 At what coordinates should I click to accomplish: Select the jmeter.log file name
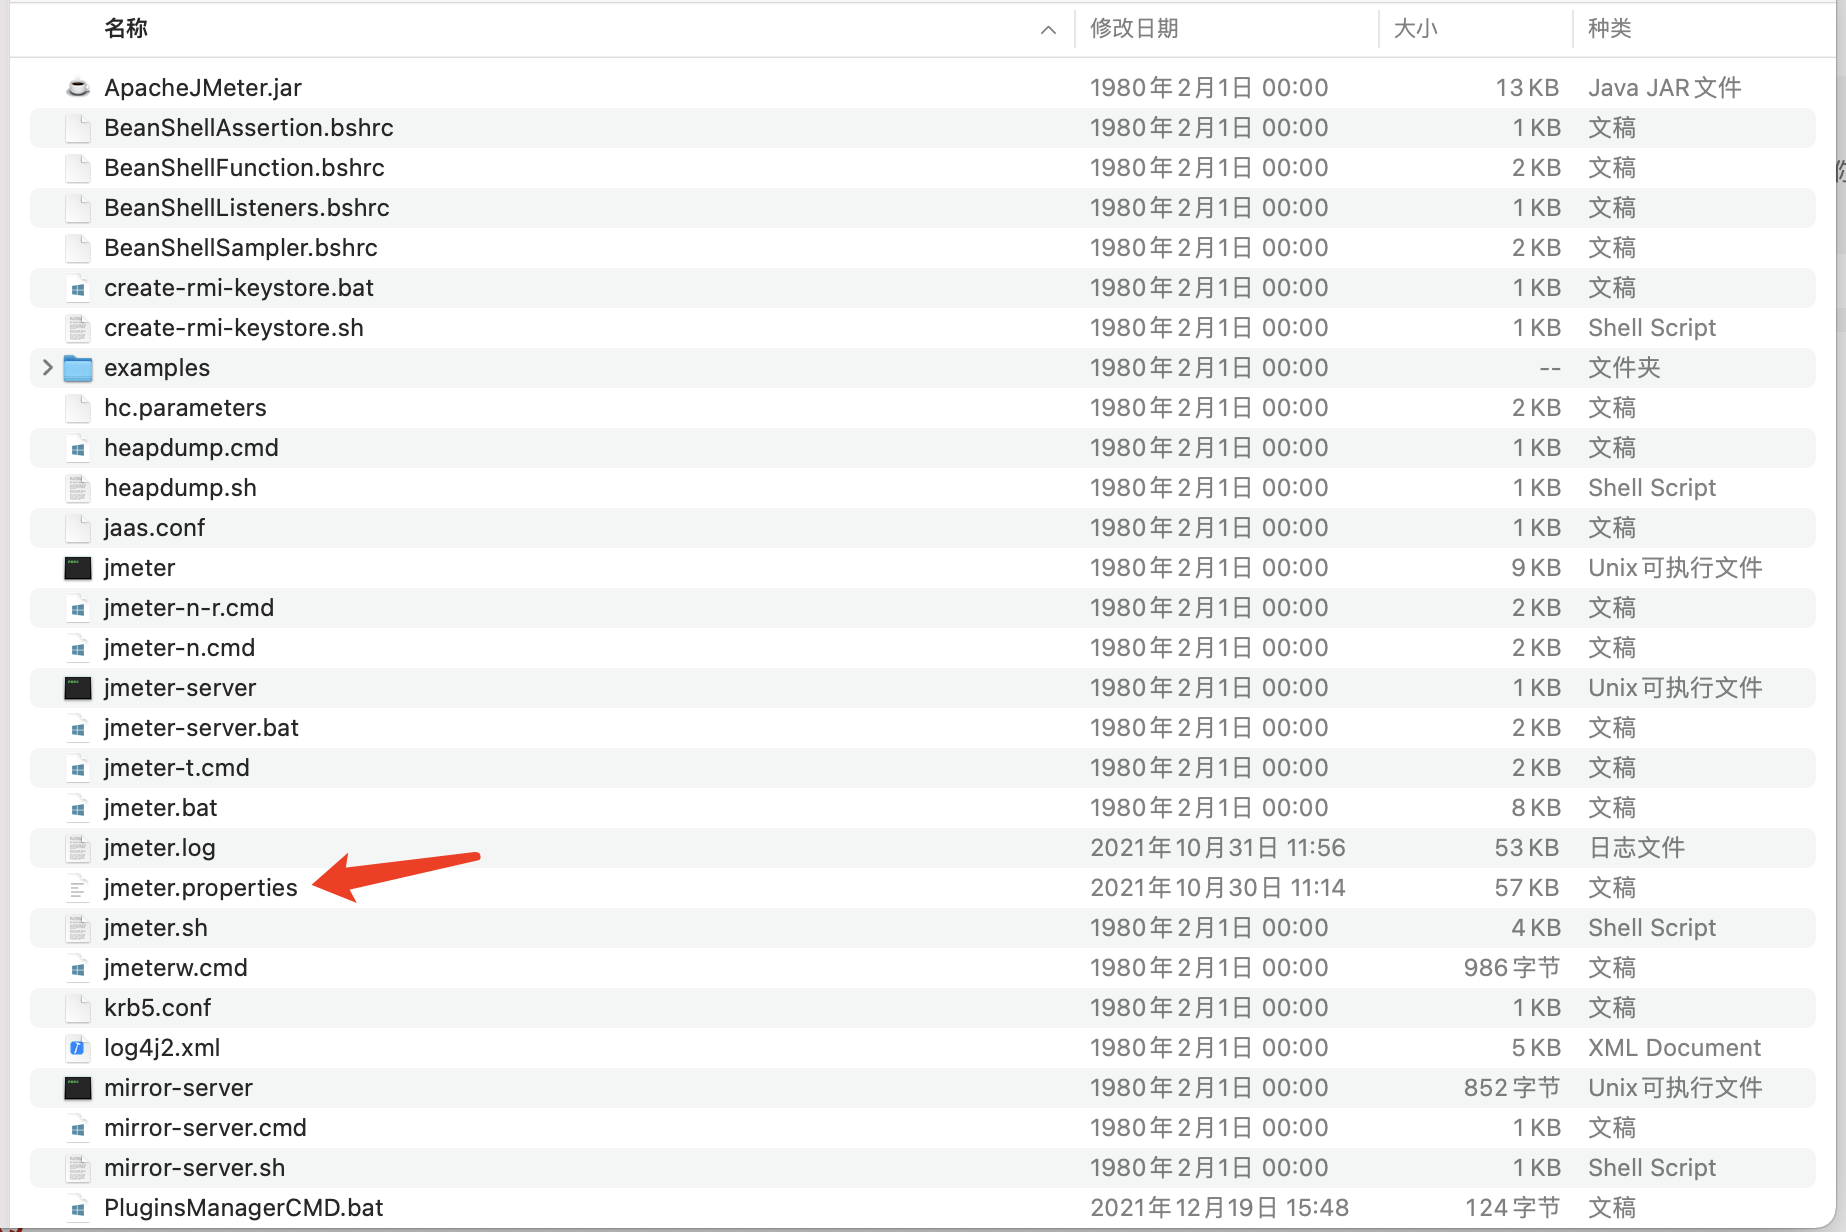160,848
